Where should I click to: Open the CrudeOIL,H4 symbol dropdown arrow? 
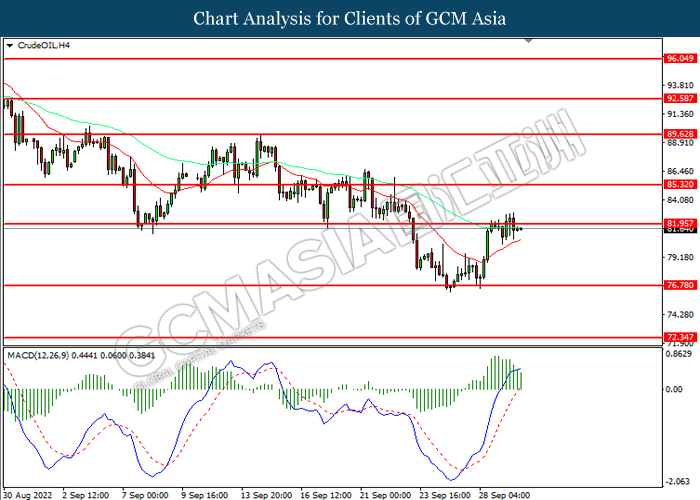click(10, 46)
